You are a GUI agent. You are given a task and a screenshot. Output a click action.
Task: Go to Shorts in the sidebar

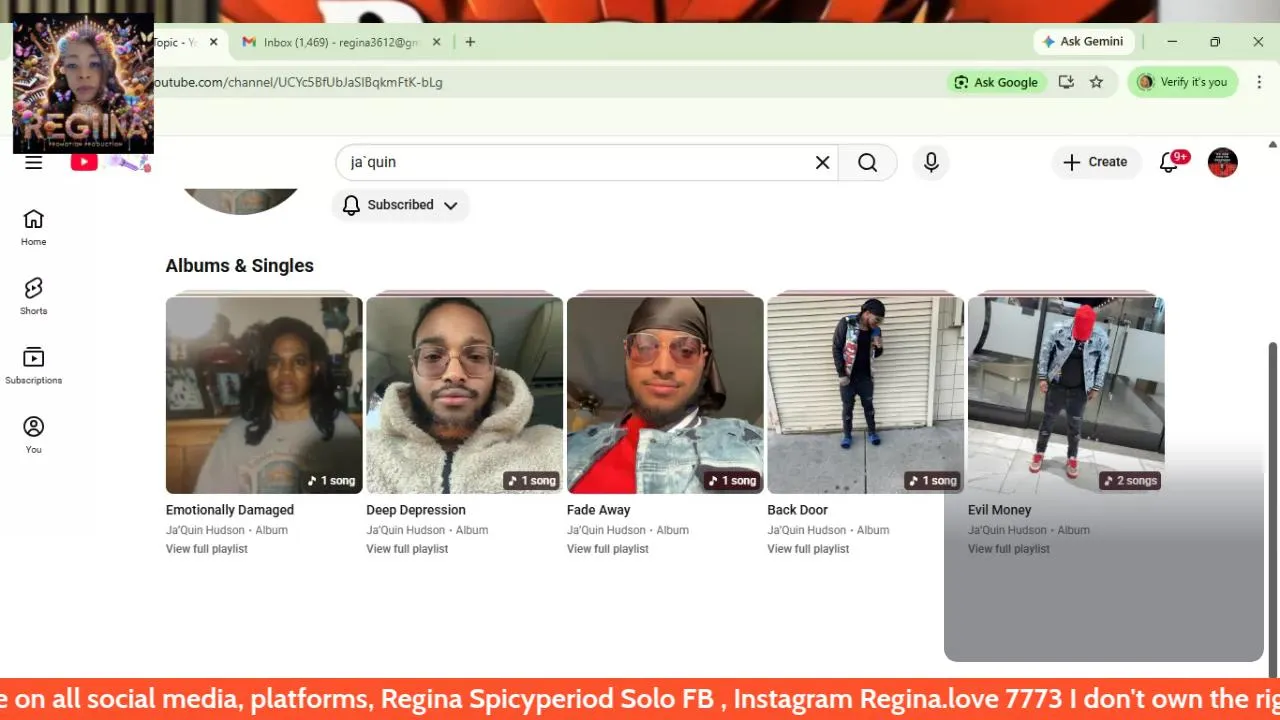(34, 296)
